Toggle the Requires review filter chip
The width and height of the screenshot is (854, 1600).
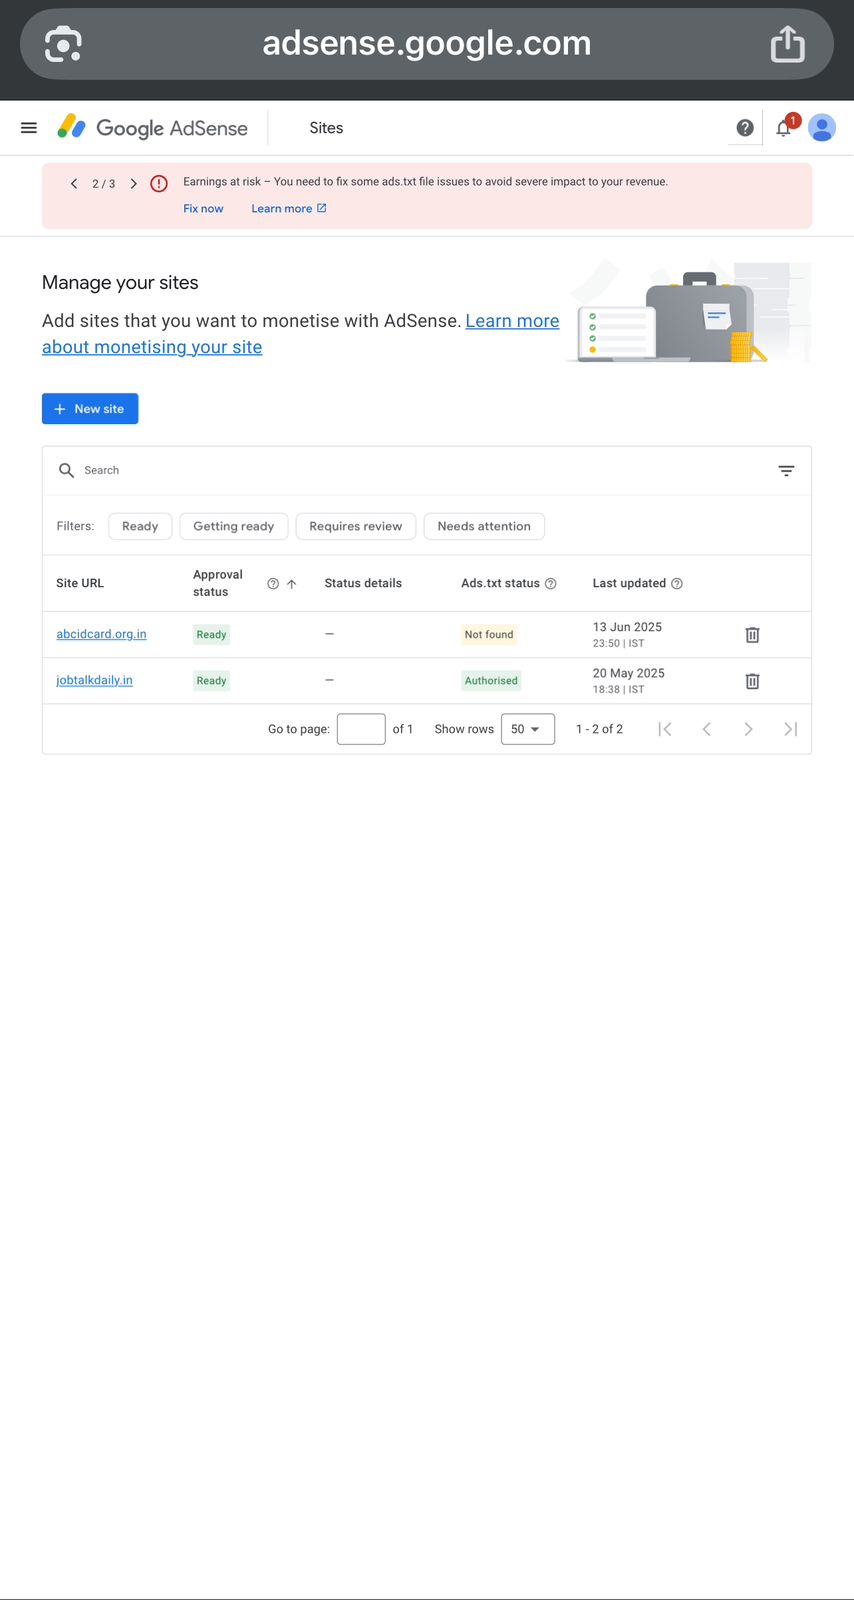click(355, 527)
